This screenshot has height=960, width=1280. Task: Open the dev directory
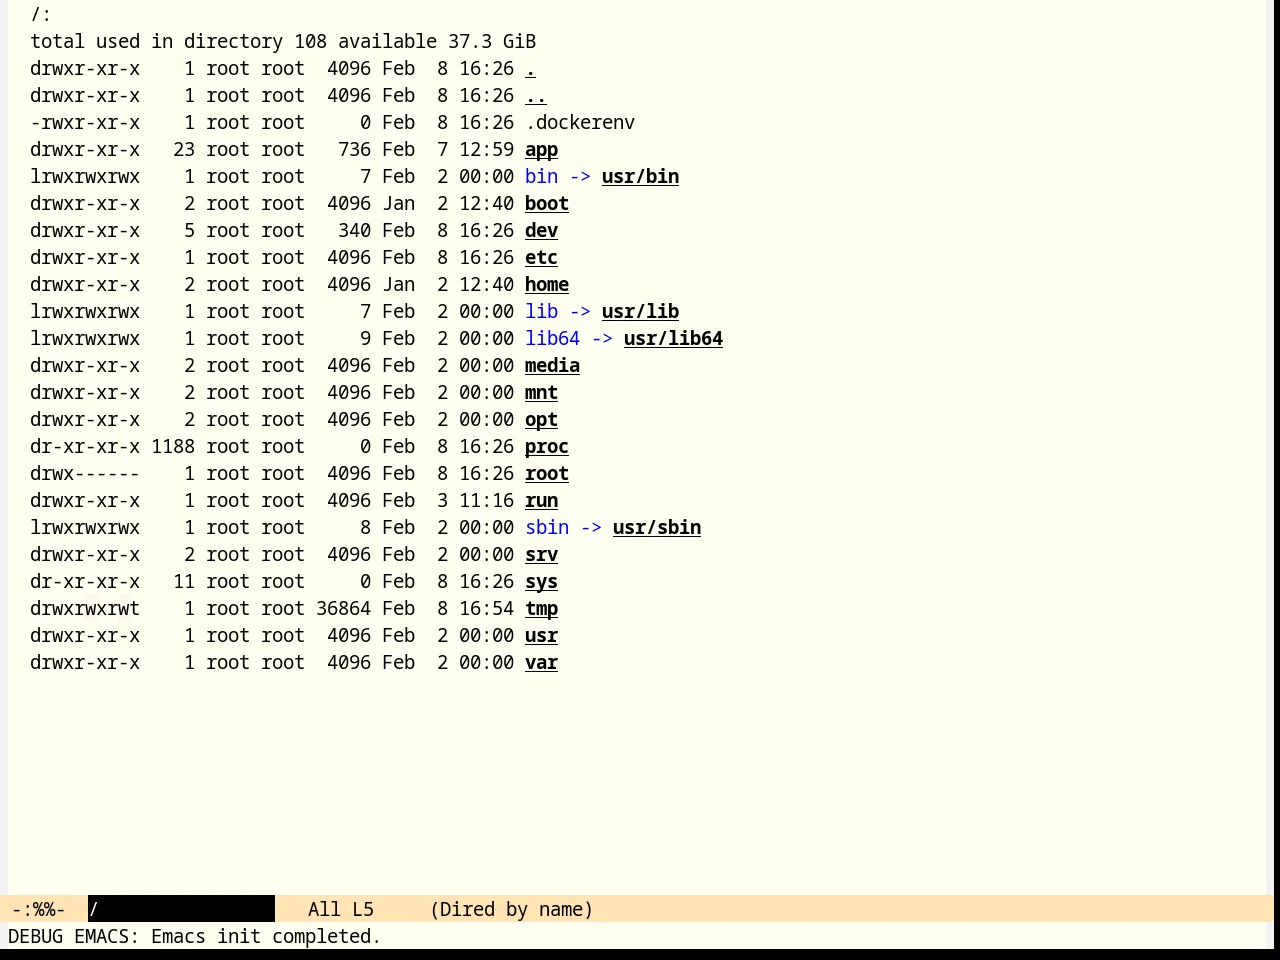[541, 231]
